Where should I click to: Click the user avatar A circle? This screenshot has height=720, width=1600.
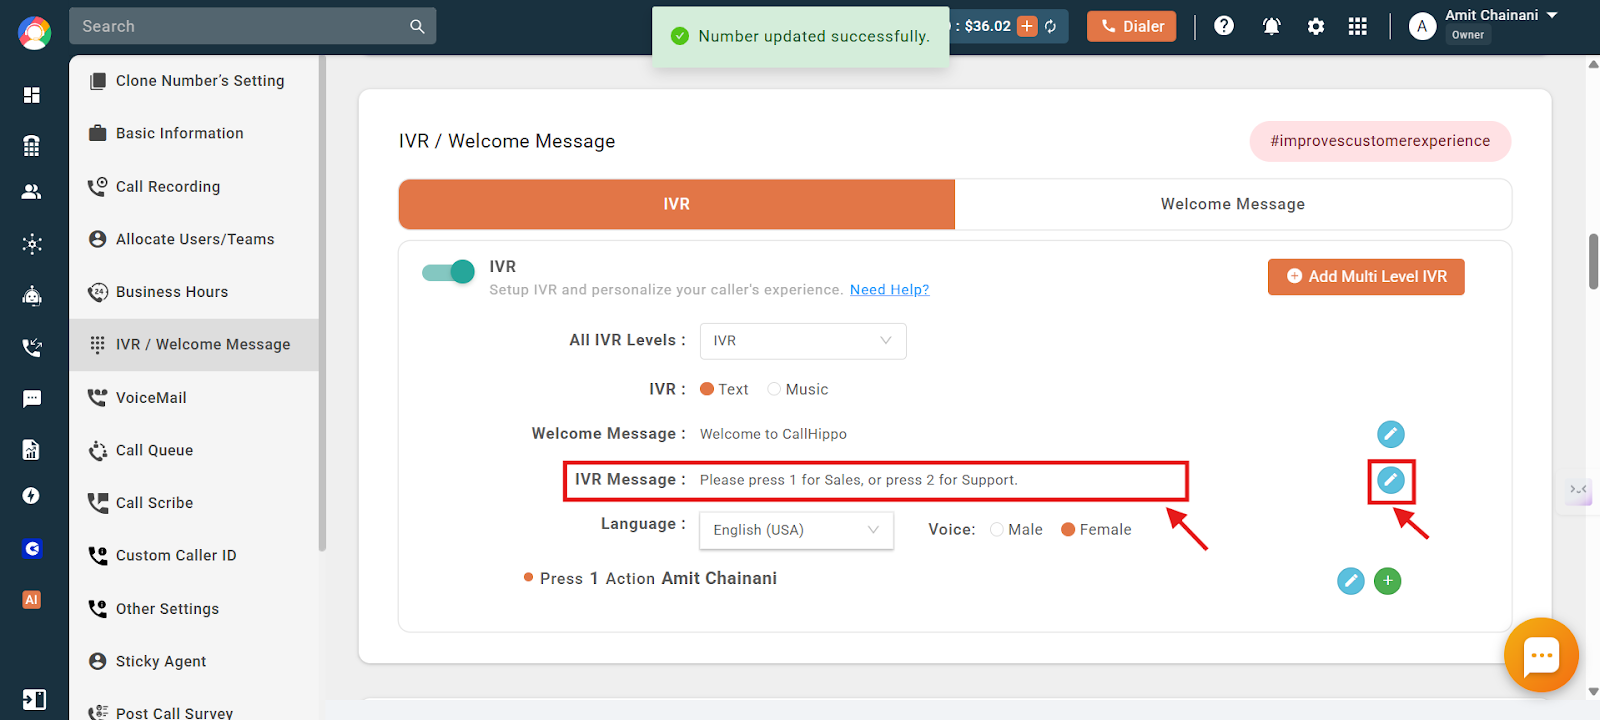coord(1422,26)
